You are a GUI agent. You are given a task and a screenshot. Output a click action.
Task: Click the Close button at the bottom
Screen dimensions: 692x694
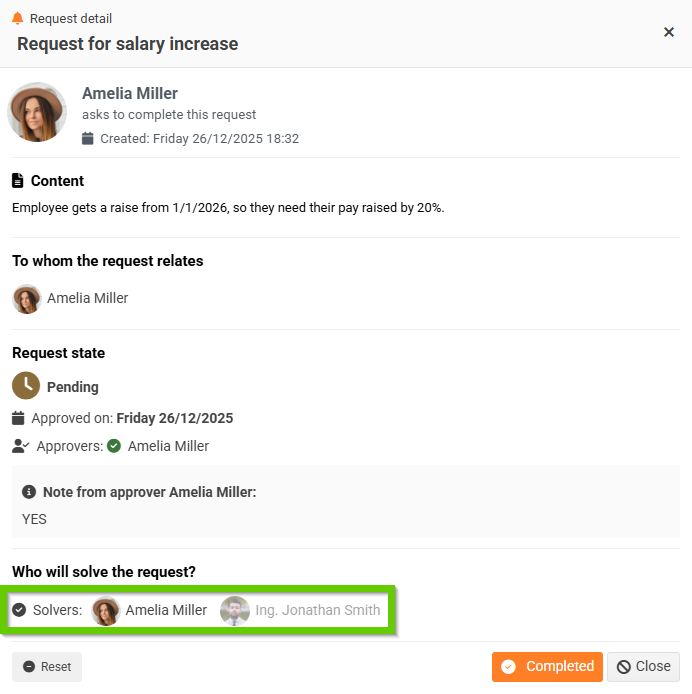643,667
